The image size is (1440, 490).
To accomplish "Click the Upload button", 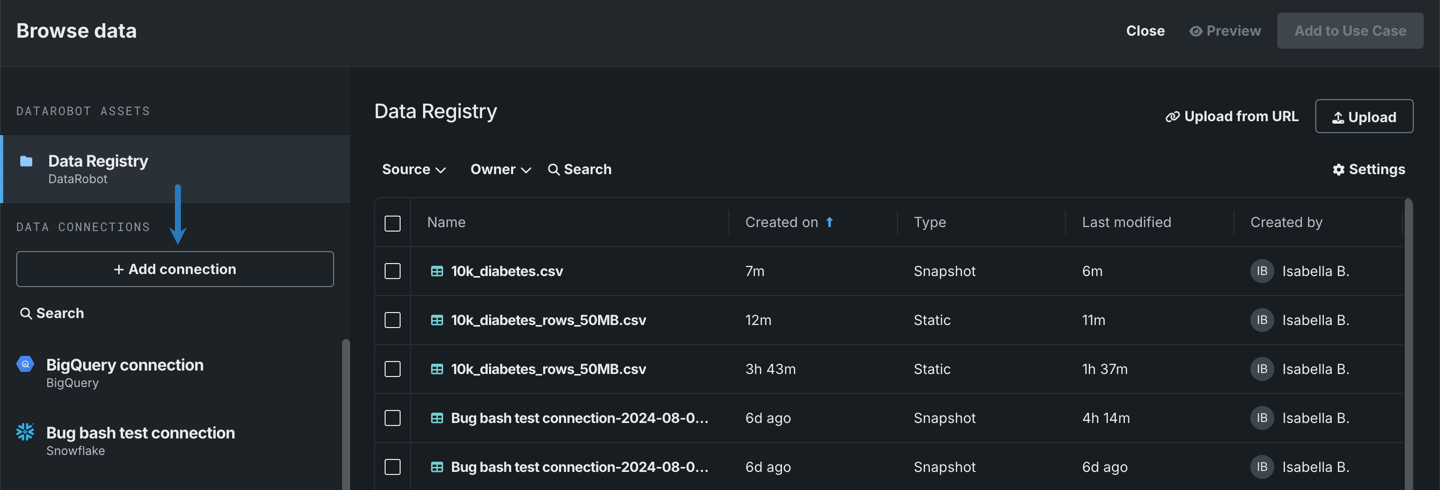I will pyautogui.click(x=1363, y=117).
